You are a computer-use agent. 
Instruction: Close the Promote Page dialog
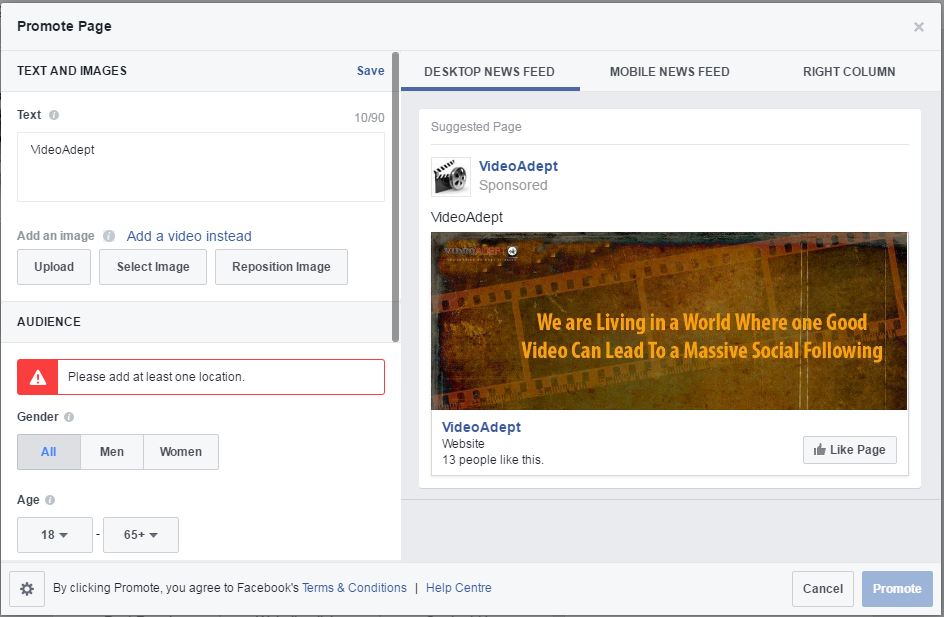pos(919,26)
